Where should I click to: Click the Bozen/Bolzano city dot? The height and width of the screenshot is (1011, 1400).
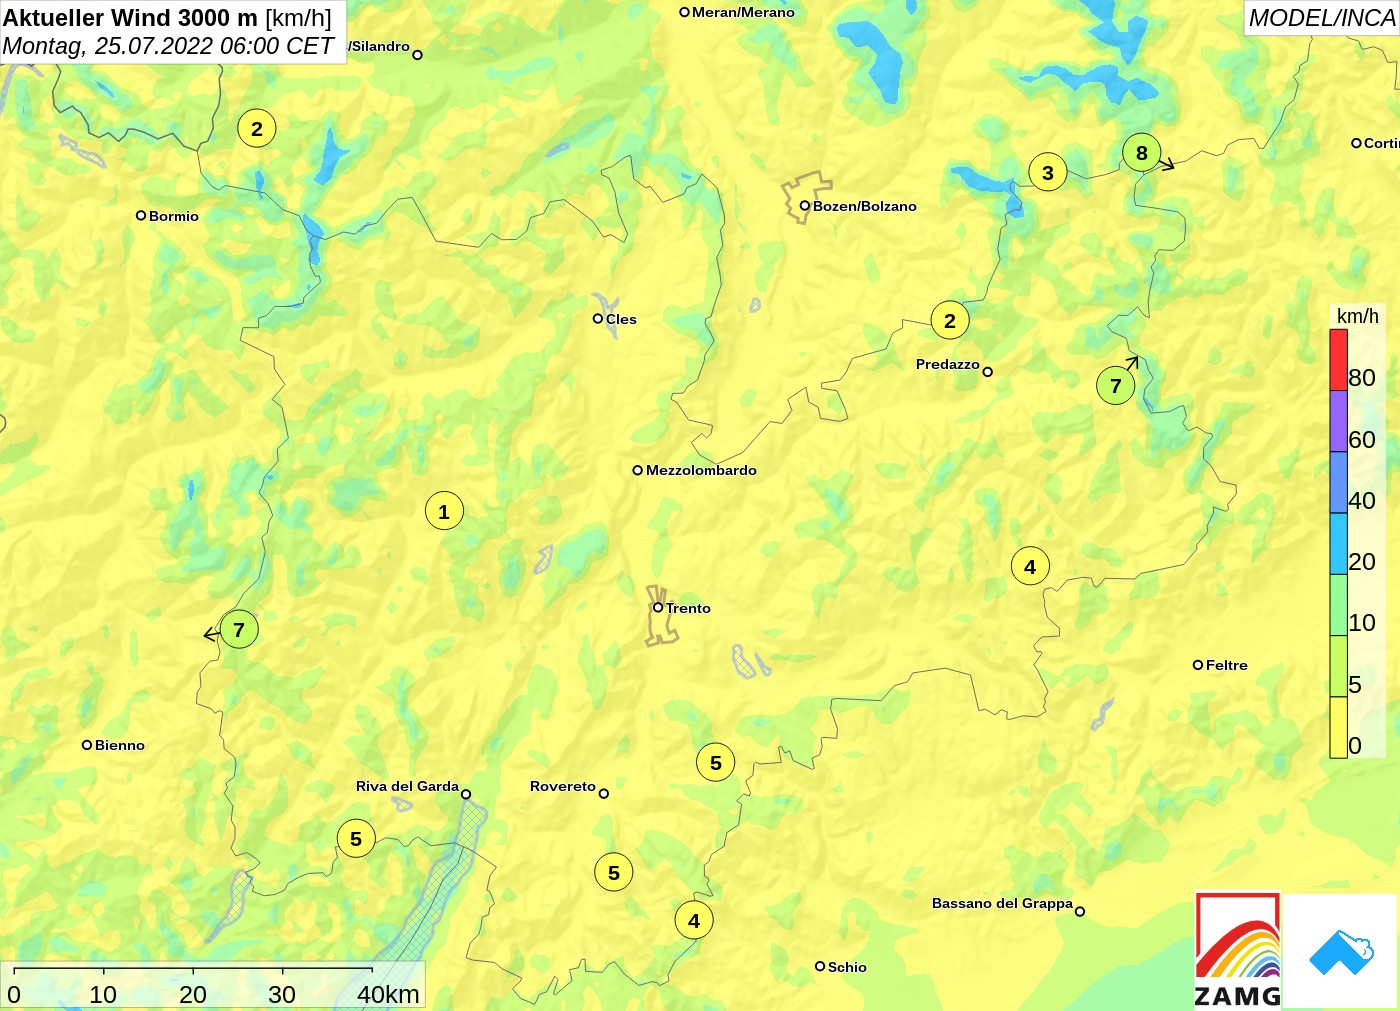pyautogui.click(x=804, y=206)
